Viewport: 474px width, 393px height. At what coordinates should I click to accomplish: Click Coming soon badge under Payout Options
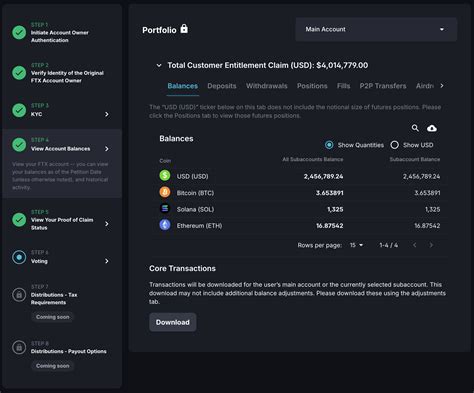53,366
